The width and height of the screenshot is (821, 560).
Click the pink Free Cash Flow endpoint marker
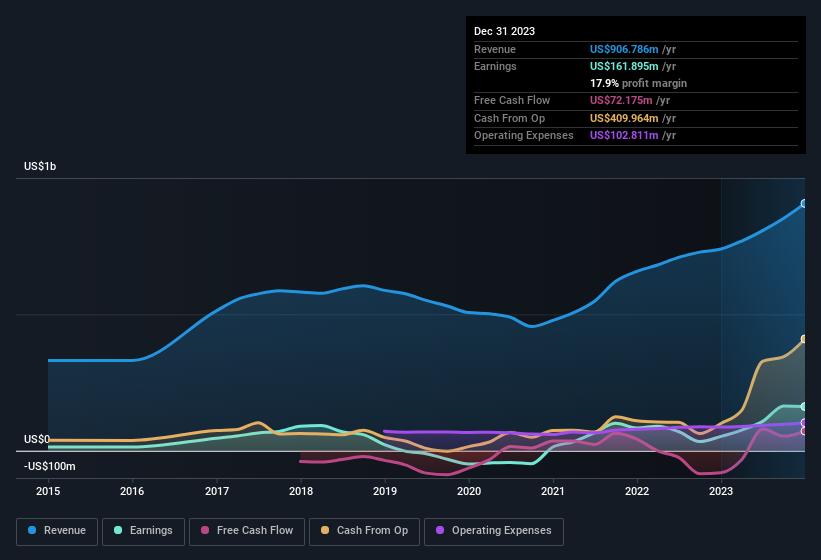[804, 431]
